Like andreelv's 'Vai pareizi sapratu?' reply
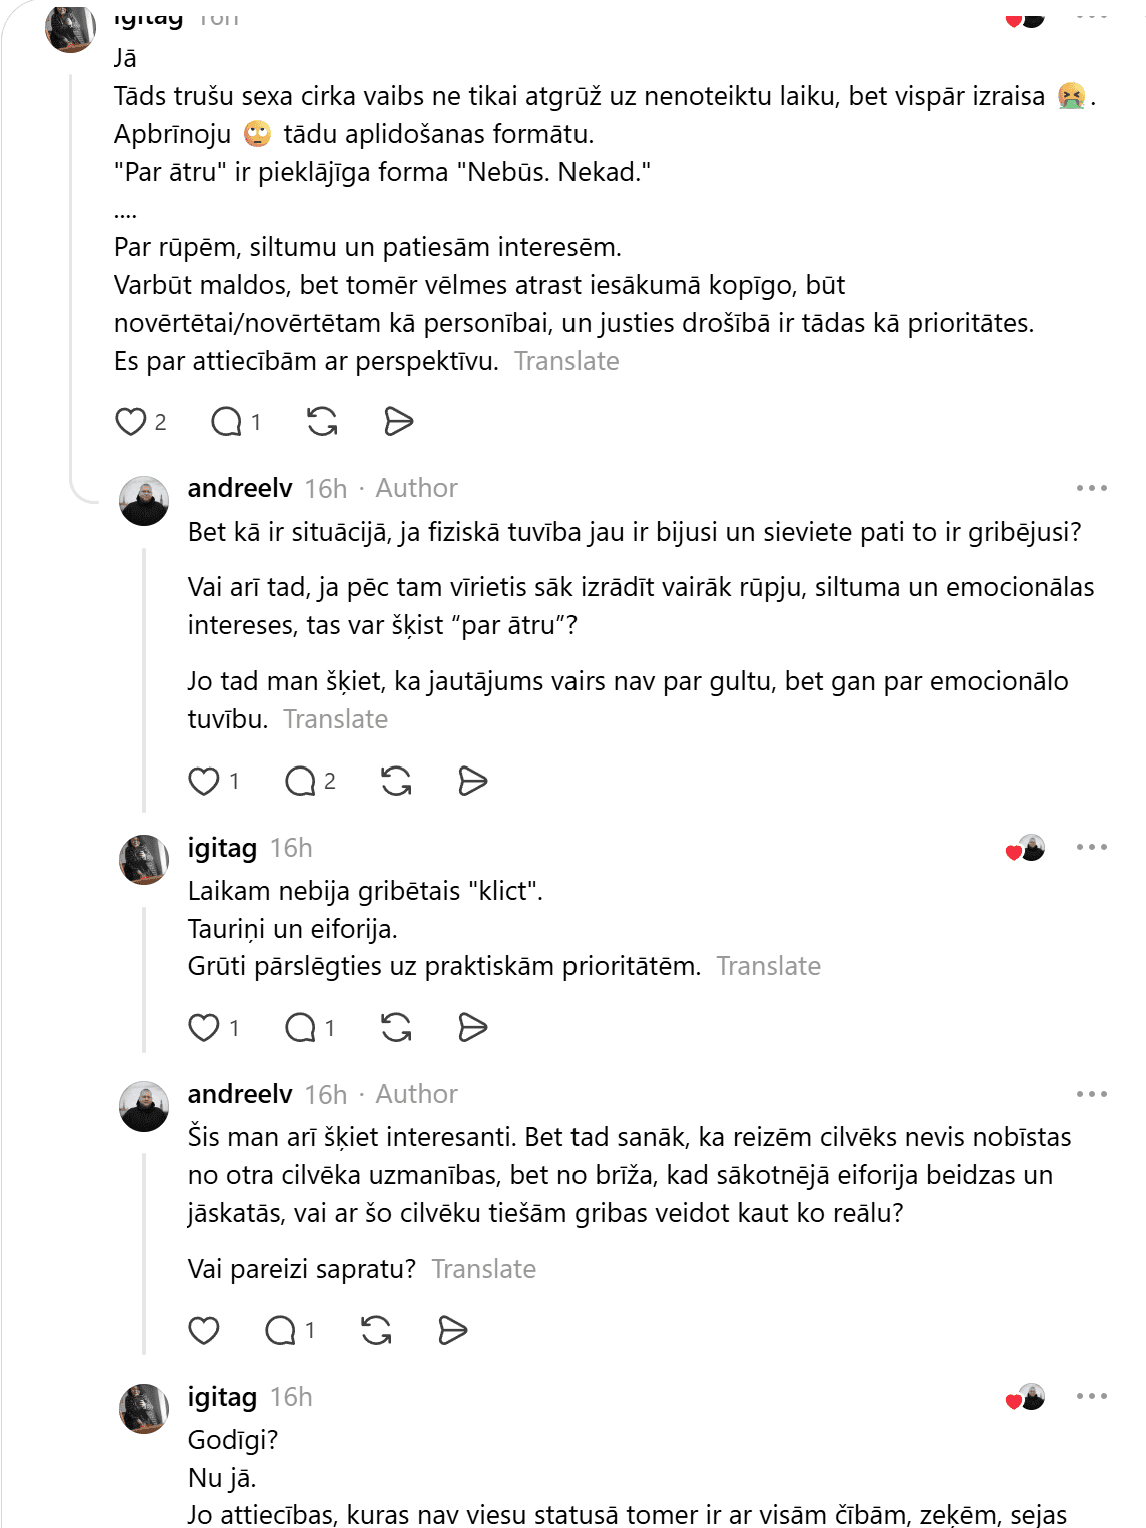Image resolution: width=1146 pixels, height=1528 pixels. (204, 1330)
